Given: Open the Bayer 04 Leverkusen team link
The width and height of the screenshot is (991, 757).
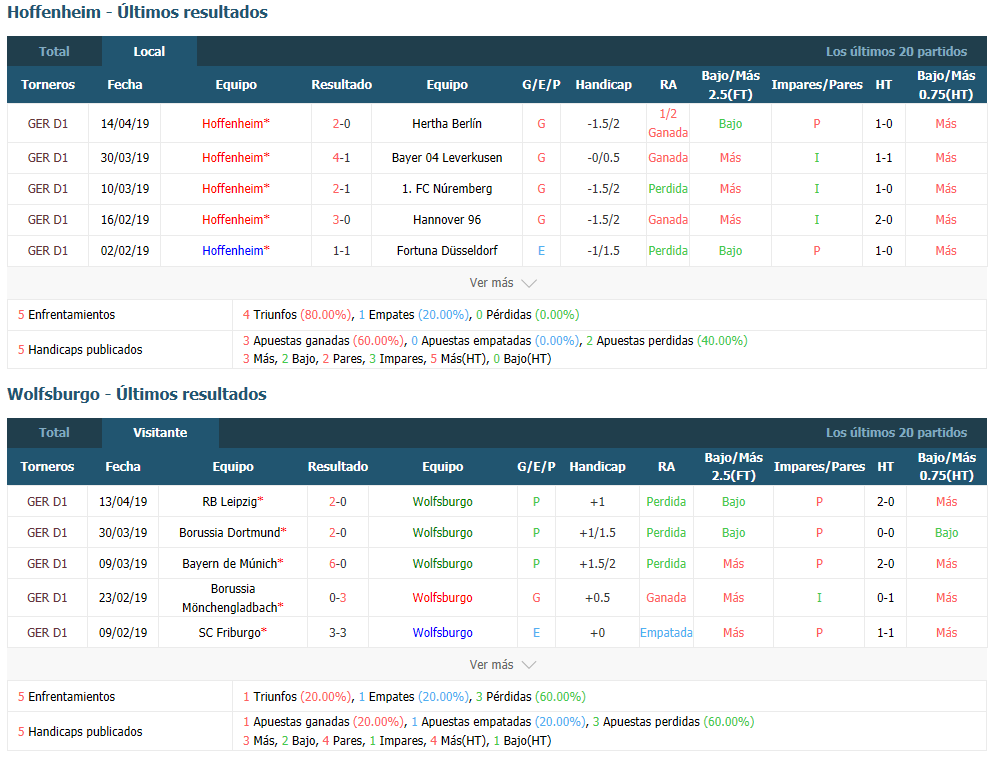Looking at the screenshot, I should tap(447, 158).
